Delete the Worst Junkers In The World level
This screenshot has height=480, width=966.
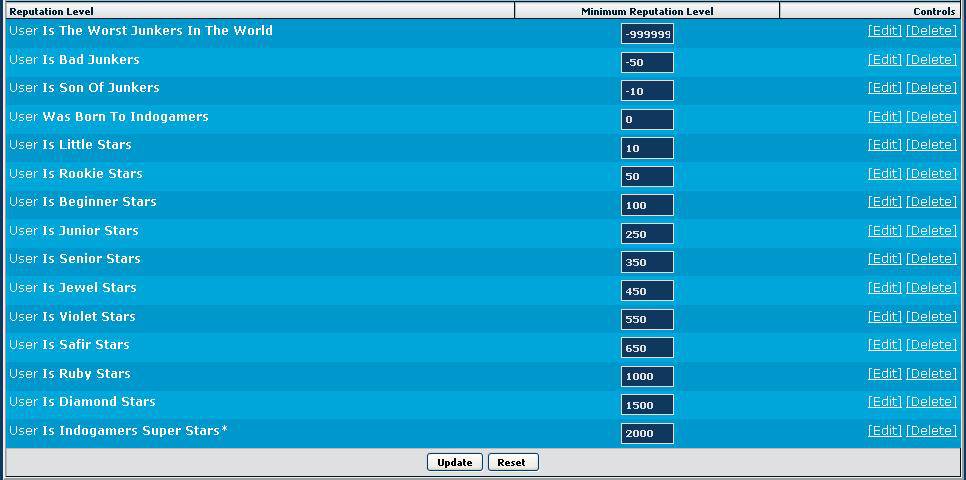(x=932, y=31)
